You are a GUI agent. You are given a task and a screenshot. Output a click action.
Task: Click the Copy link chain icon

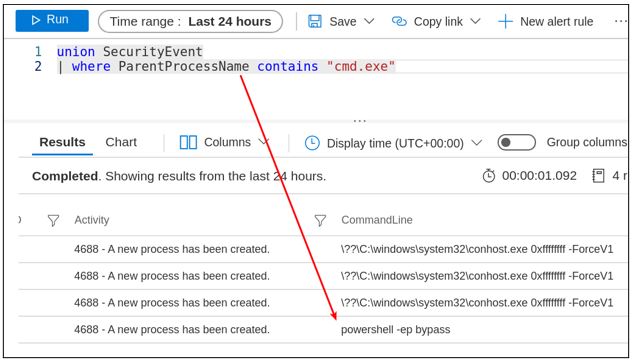pos(399,21)
